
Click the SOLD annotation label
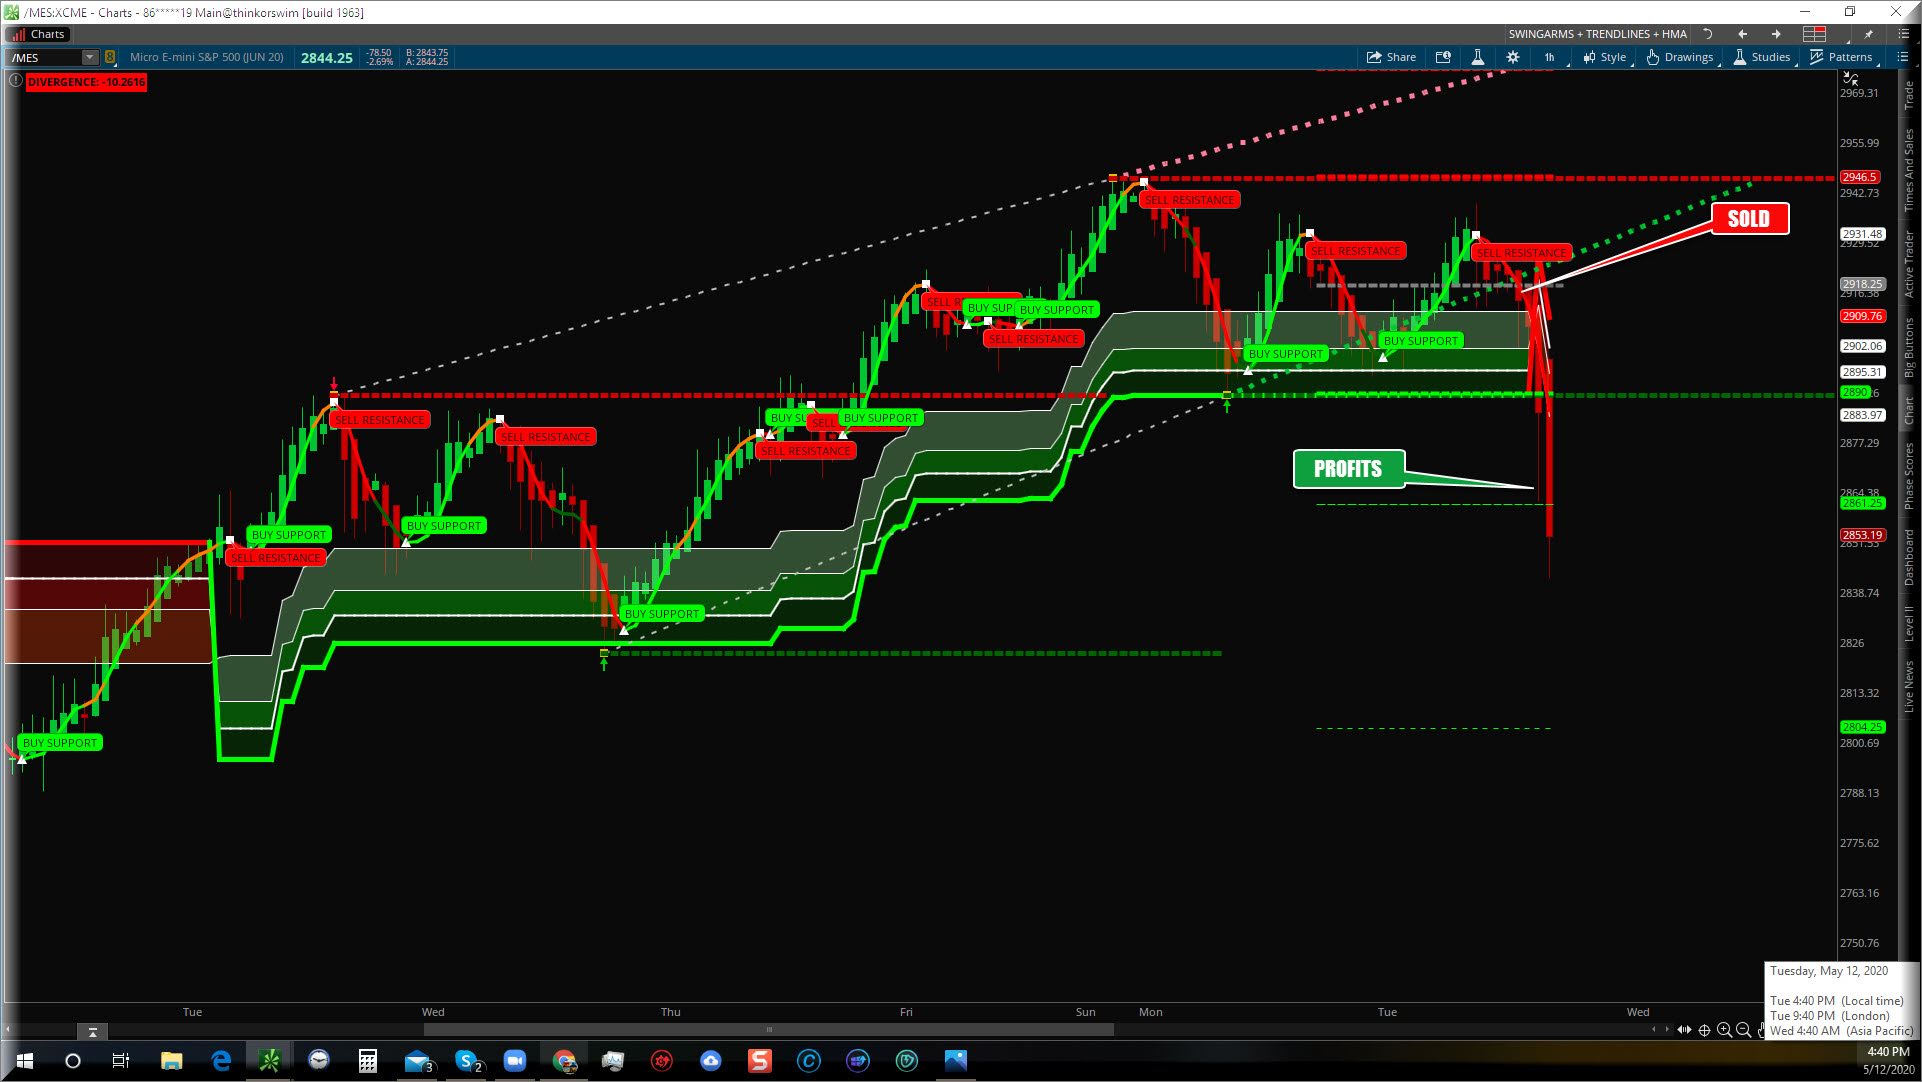click(1748, 219)
